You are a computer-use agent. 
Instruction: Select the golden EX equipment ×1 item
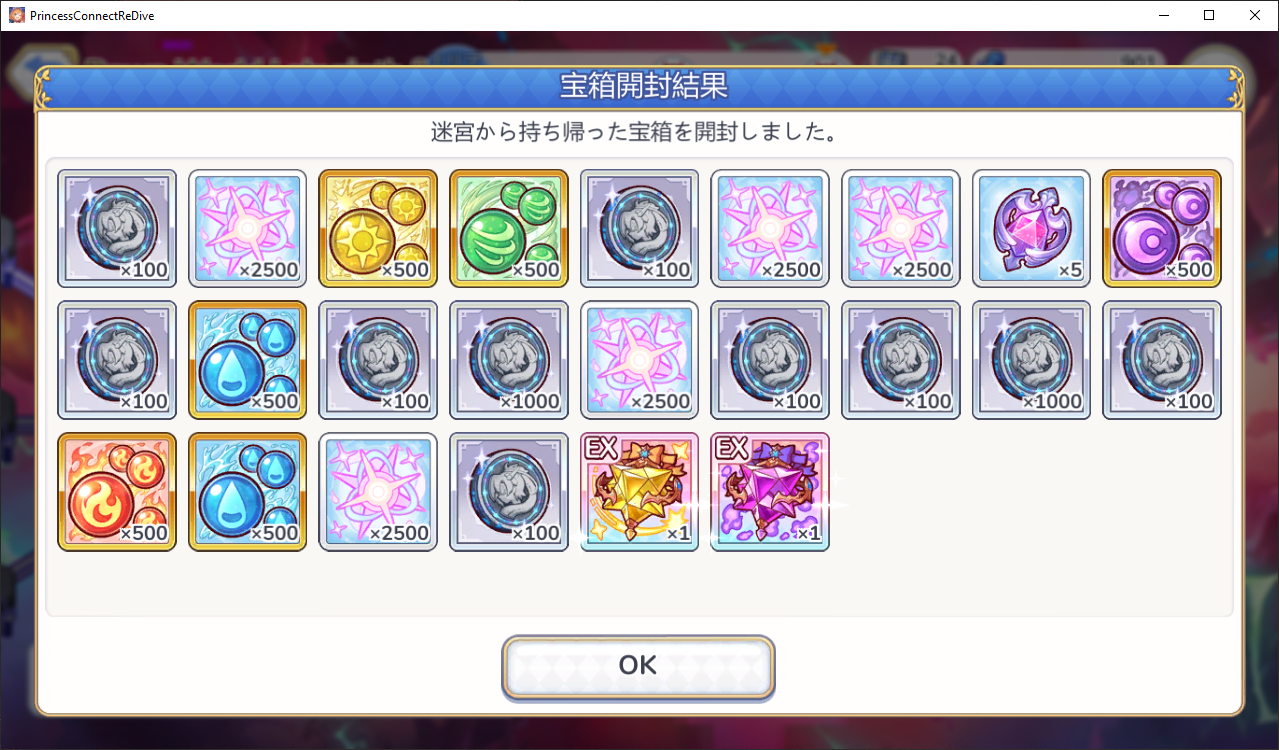[x=640, y=492]
